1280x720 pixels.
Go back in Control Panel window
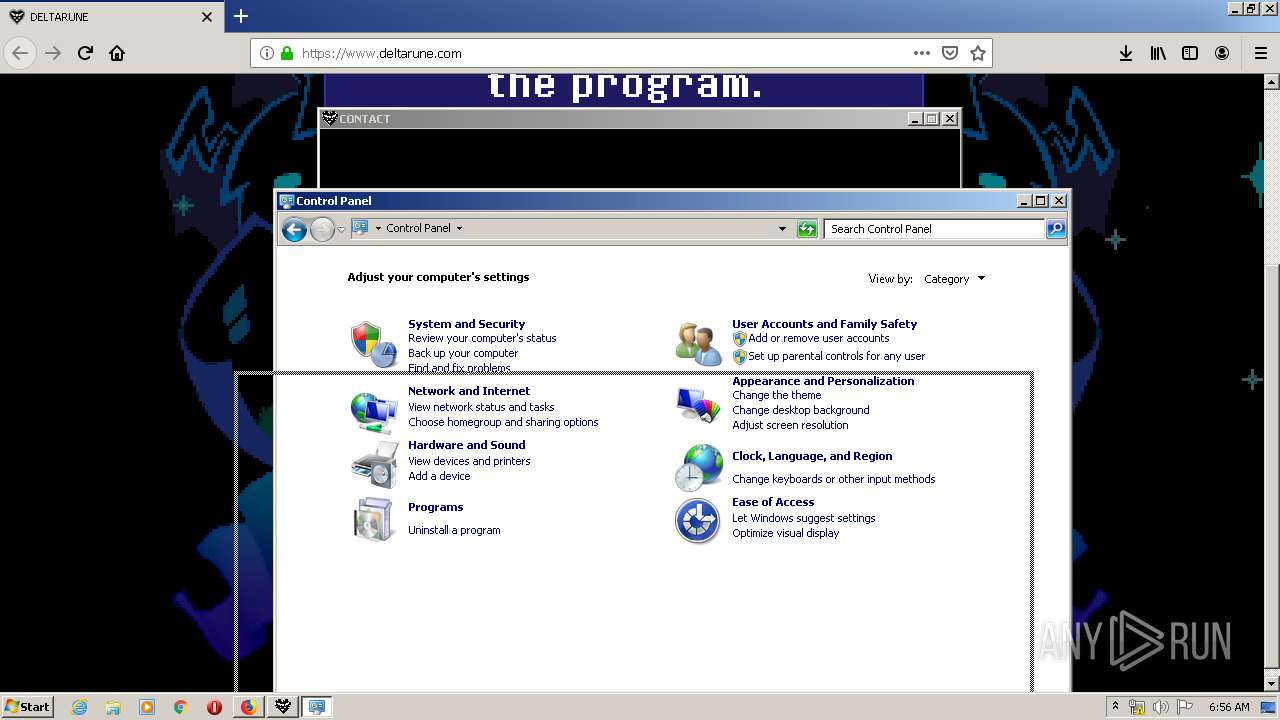(x=294, y=230)
